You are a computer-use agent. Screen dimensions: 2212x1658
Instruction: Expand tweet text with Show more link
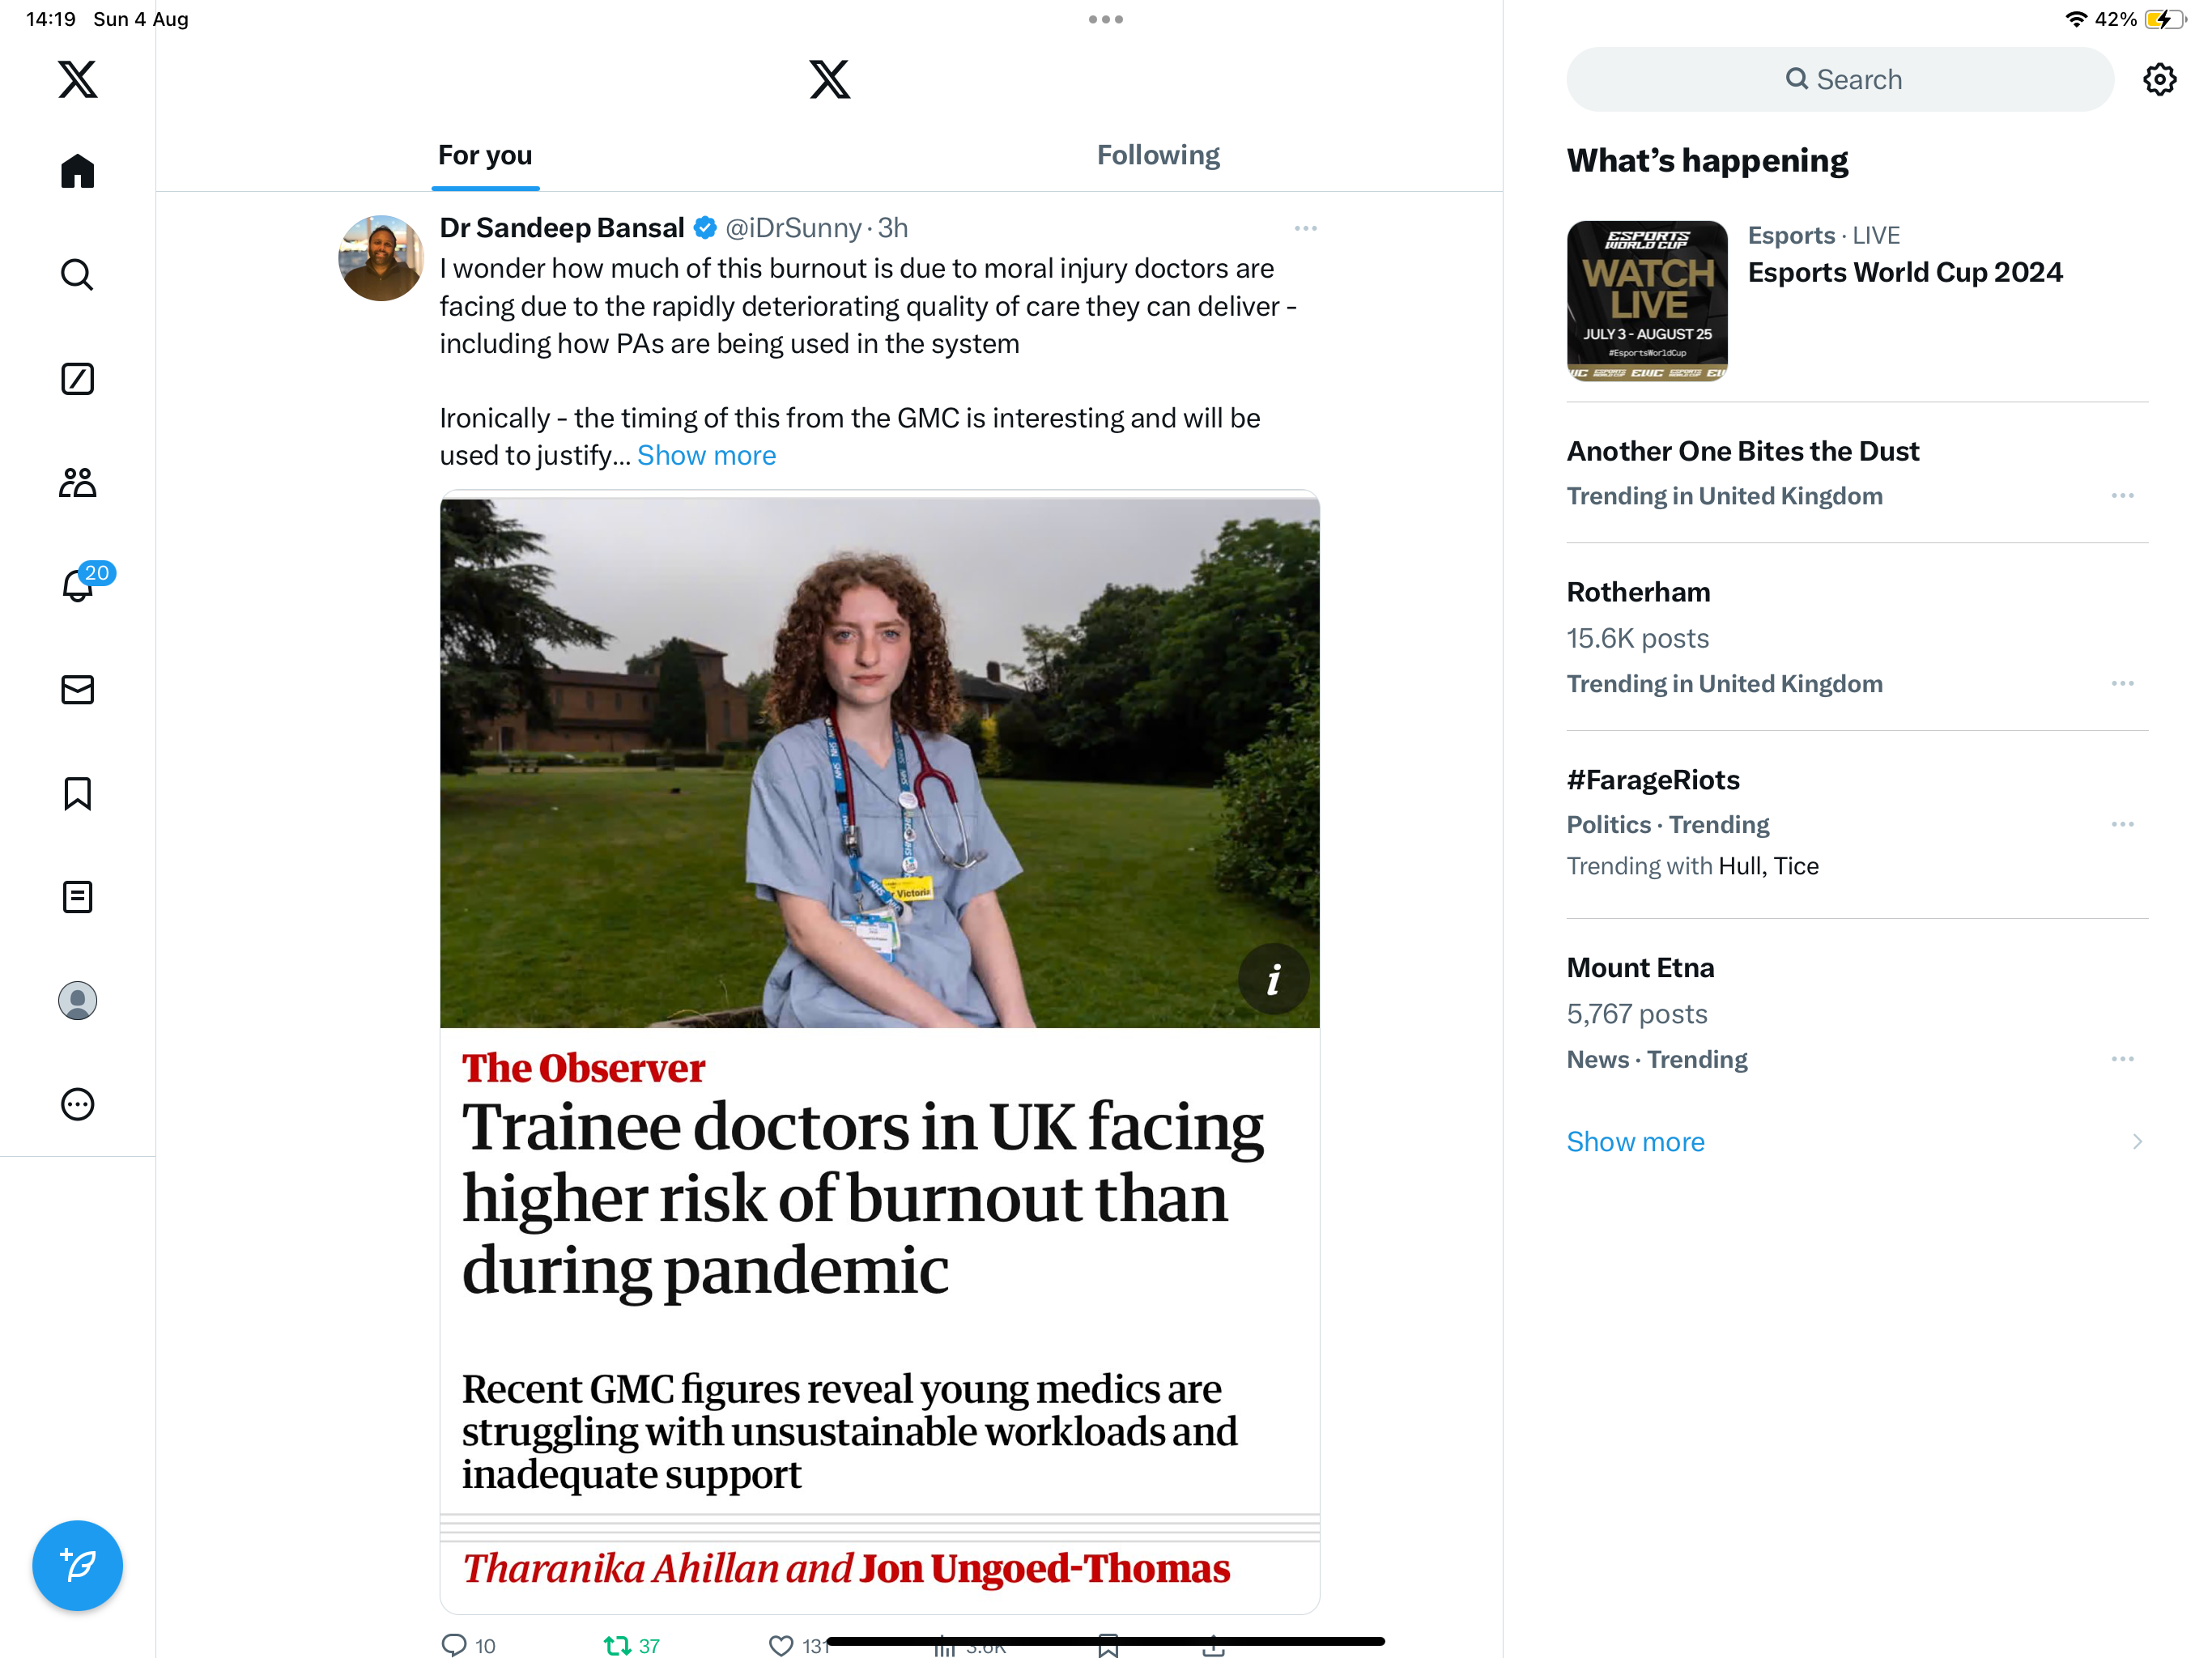point(706,456)
